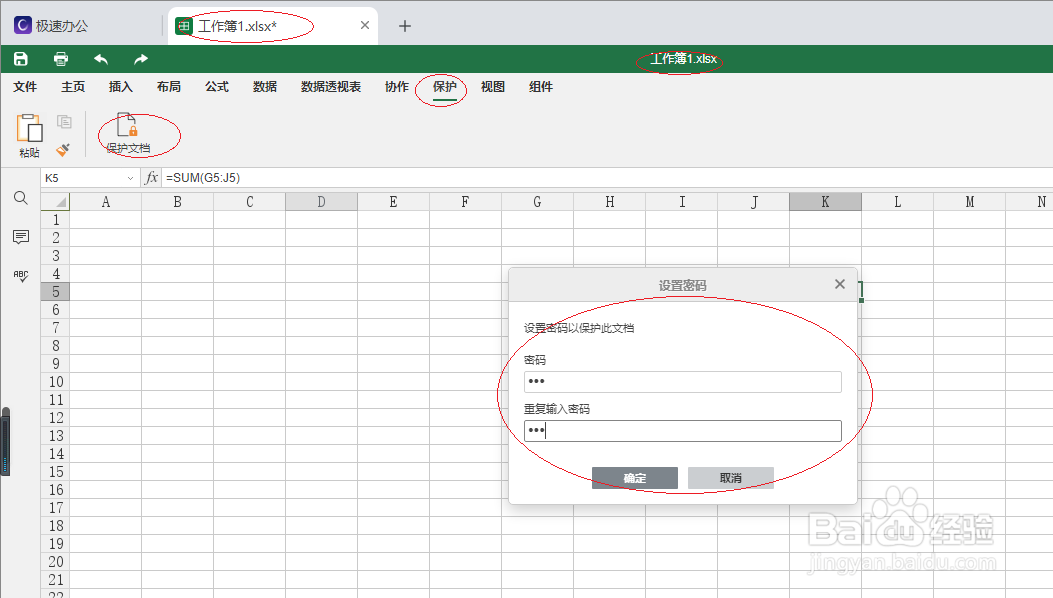Viewport: 1053px width, 598px height.
Task: Click the fx insert function icon
Action: point(152,177)
